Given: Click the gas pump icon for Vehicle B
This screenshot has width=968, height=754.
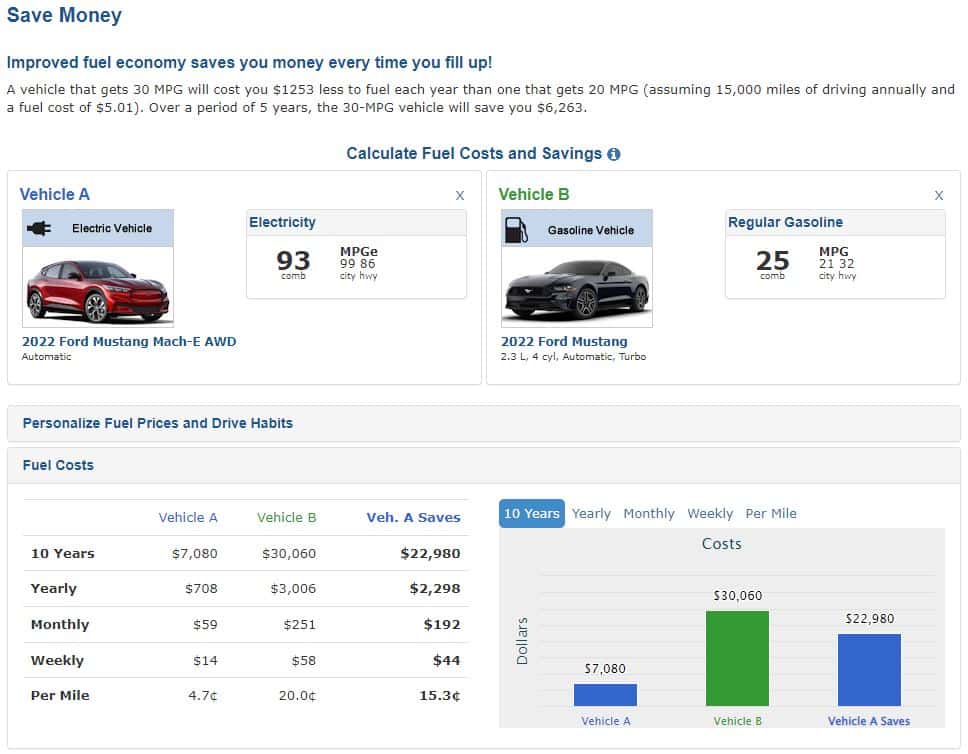Looking at the screenshot, I should click(516, 230).
